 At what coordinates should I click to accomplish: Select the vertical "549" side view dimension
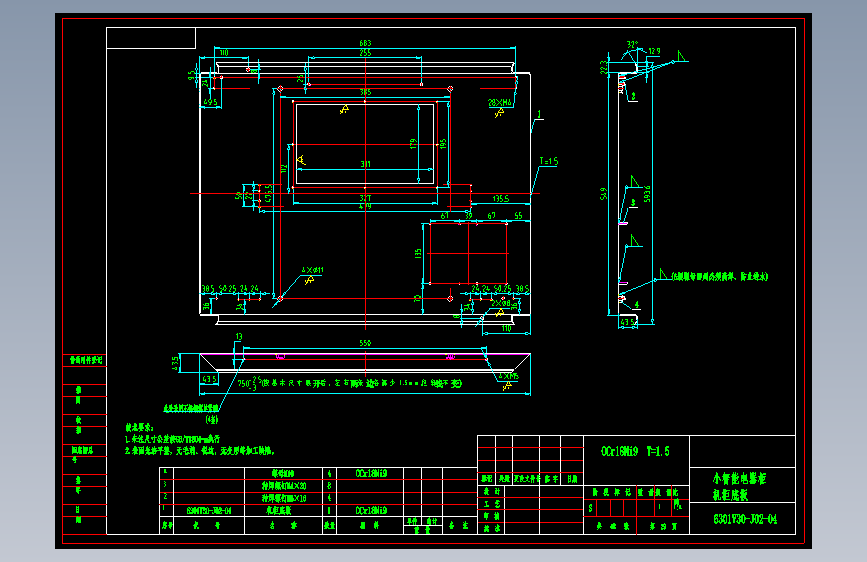tap(603, 194)
